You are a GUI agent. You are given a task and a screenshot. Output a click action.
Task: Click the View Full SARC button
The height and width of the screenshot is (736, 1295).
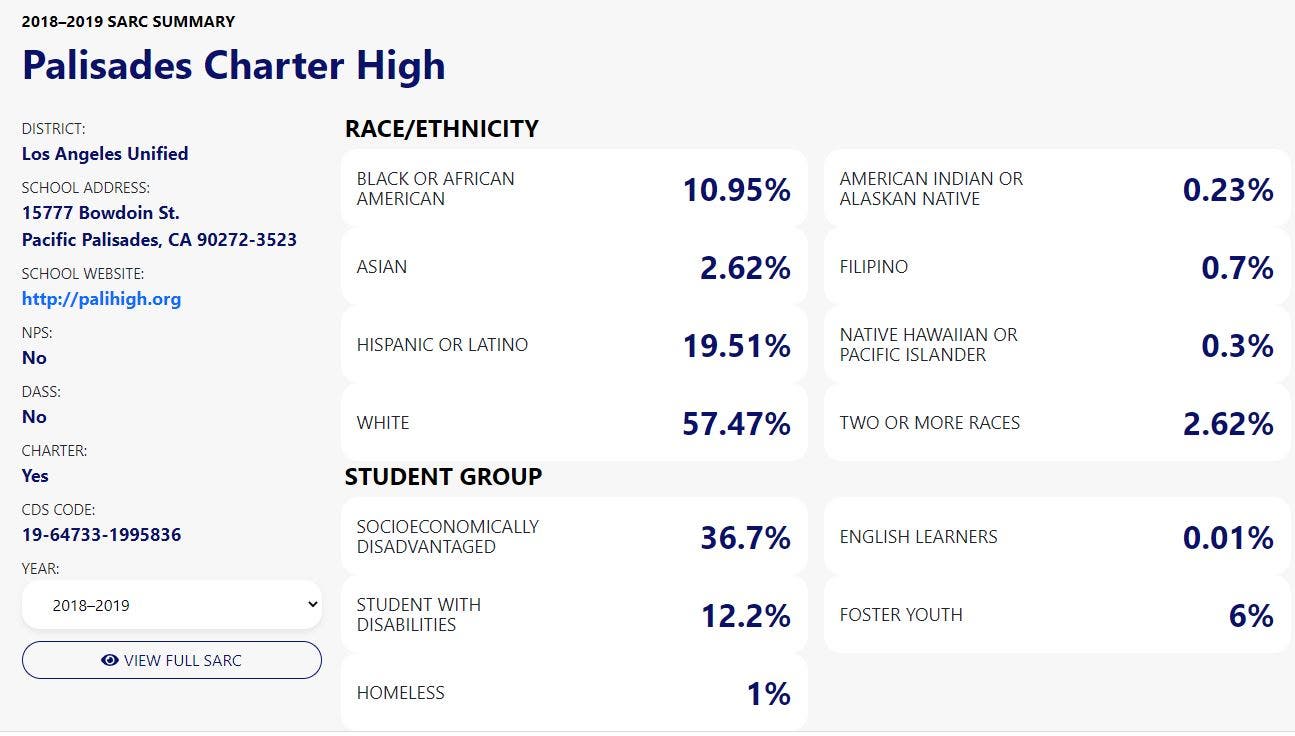tap(172, 660)
